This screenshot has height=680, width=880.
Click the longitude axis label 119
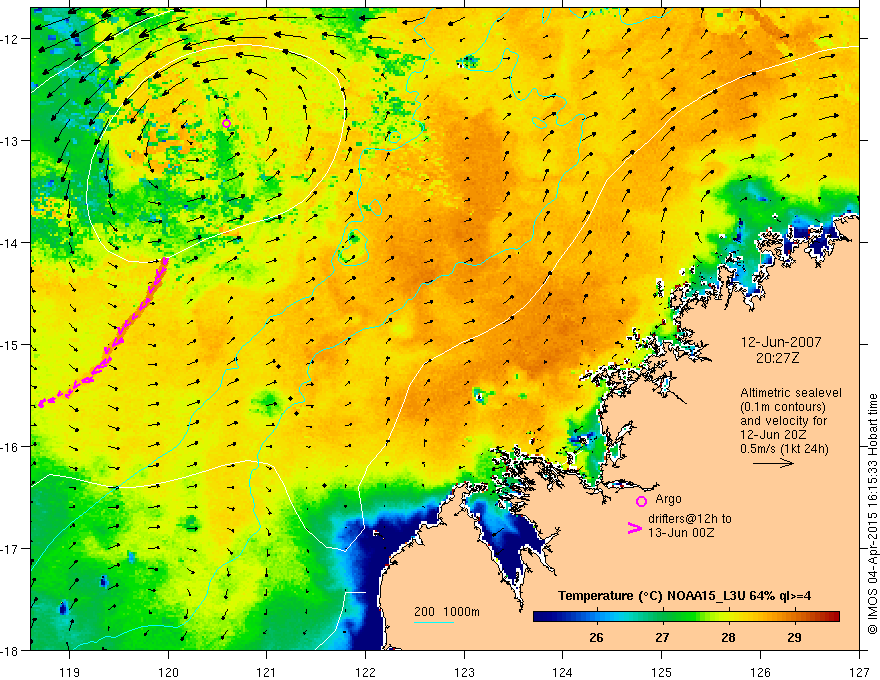point(70,672)
